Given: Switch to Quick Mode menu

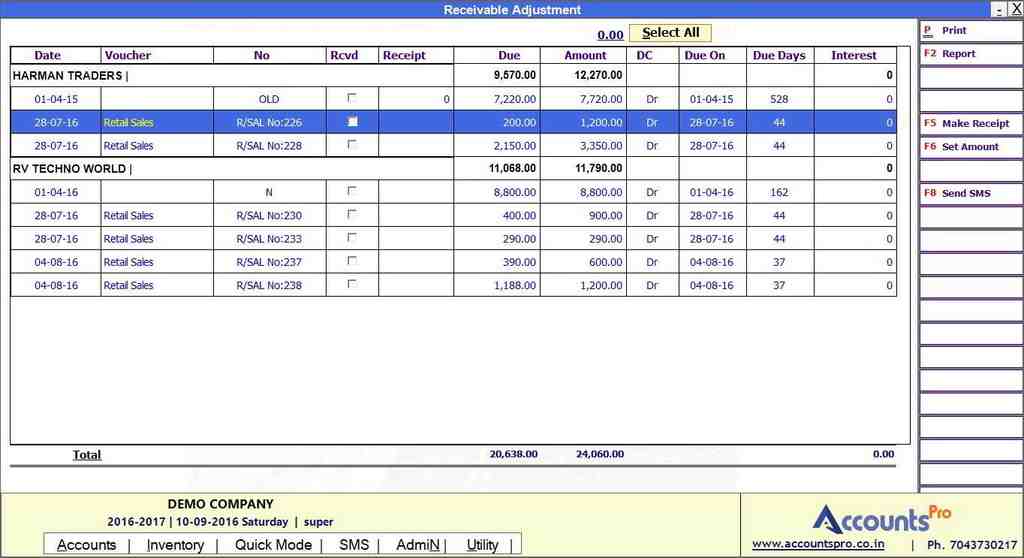Looking at the screenshot, I should coord(273,545).
